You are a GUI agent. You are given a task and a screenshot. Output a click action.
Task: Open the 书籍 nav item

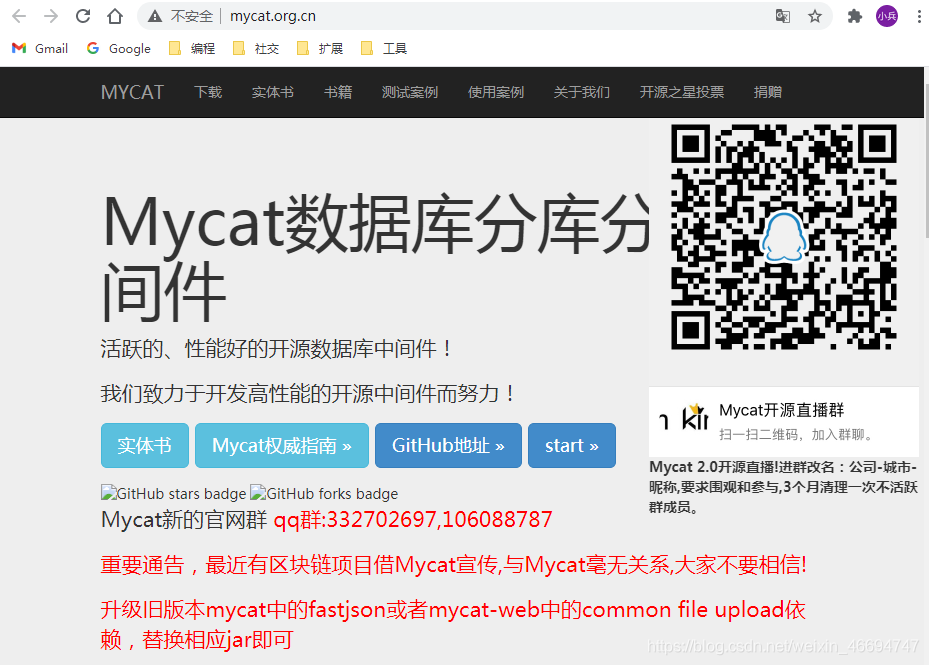338,92
